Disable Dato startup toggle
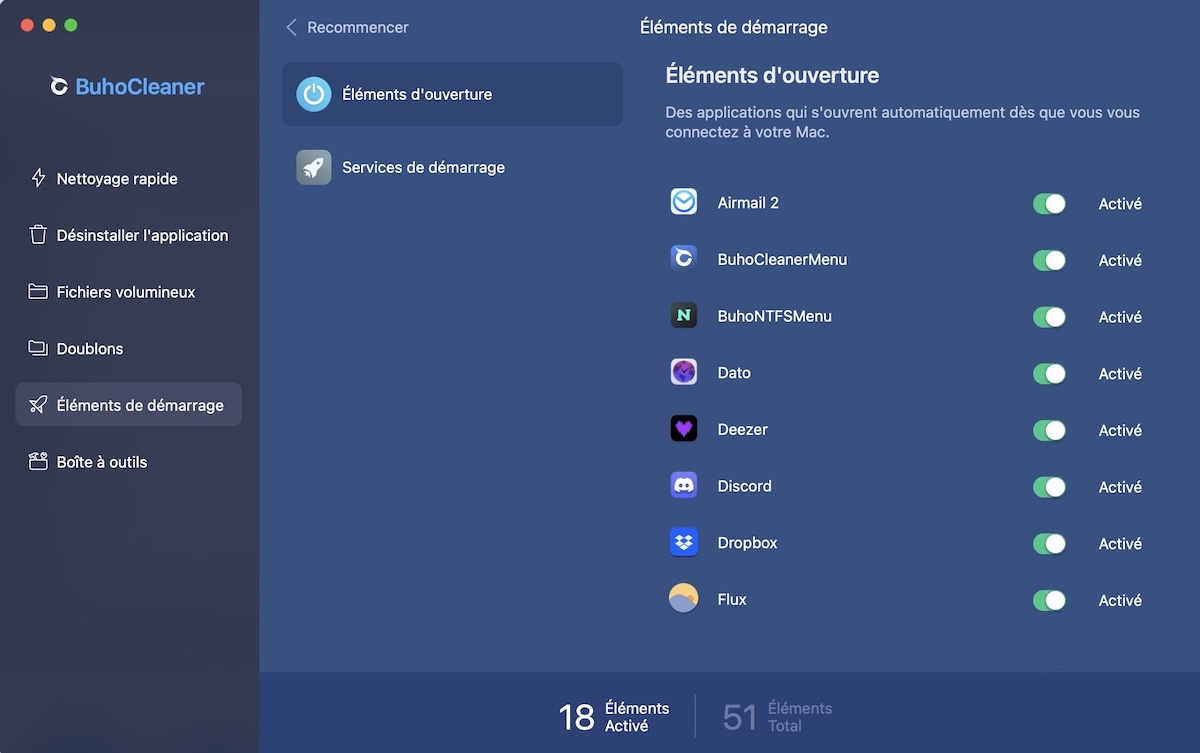The height and width of the screenshot is (753, 1200). 1049,374
